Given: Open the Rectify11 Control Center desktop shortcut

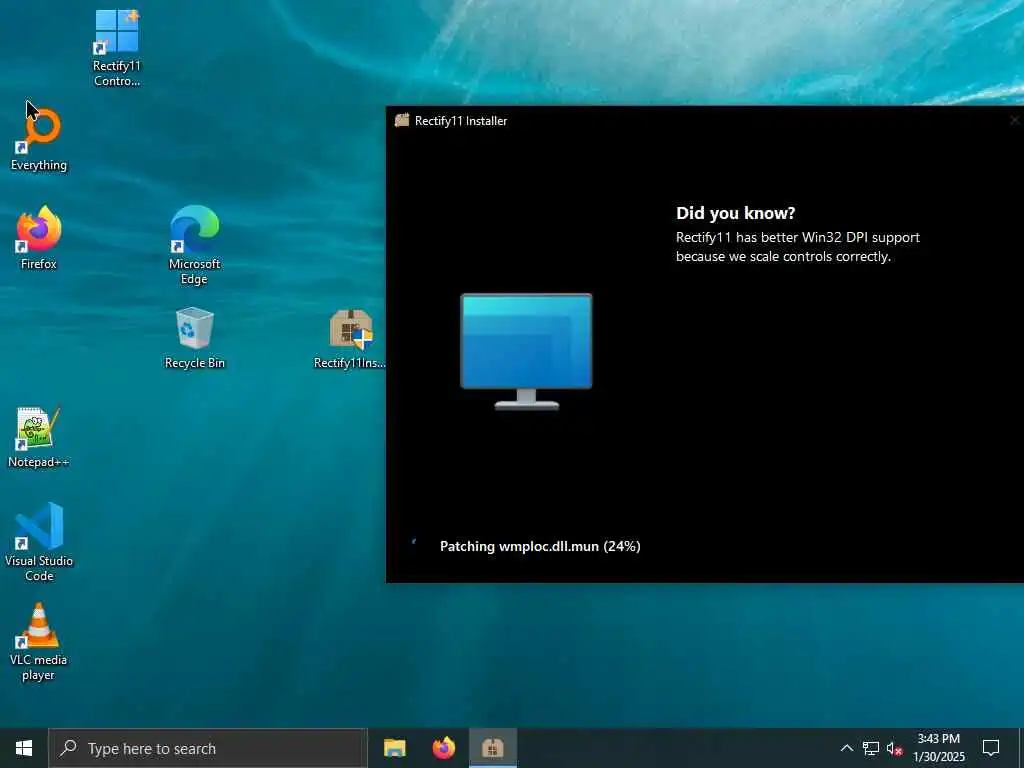Looking at the screenshot, I should pyautogui.click(x=116, y=48).
